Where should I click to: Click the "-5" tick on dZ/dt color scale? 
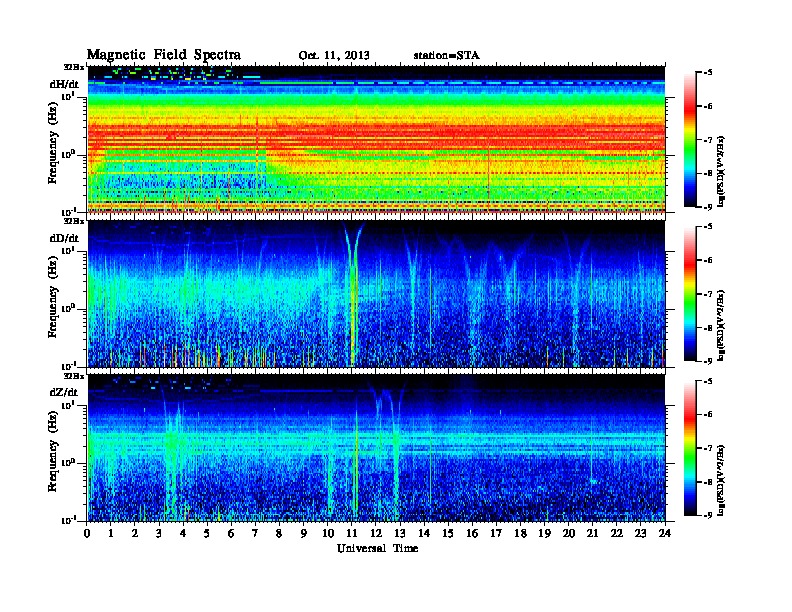708,381
